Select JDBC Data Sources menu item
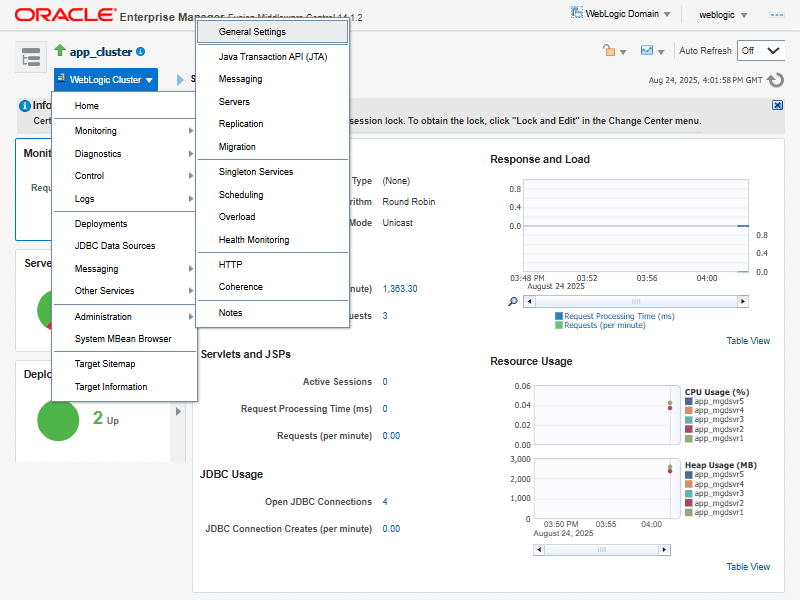Screen dimensions: 800x600 click(124, 245)
